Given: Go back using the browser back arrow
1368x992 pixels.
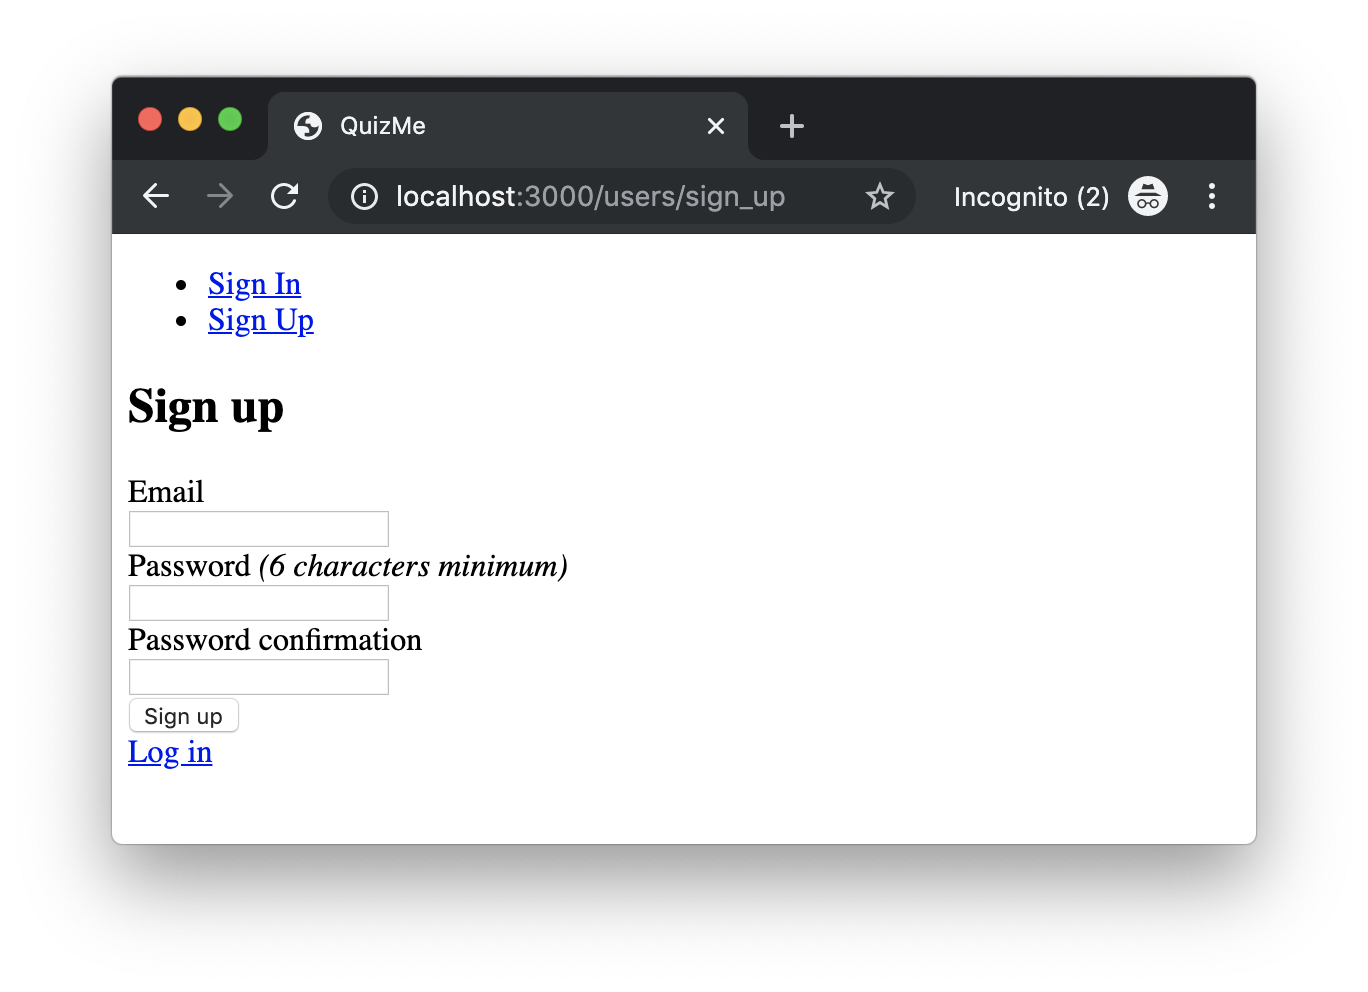Looking at the screenshot, I should 156,196.
